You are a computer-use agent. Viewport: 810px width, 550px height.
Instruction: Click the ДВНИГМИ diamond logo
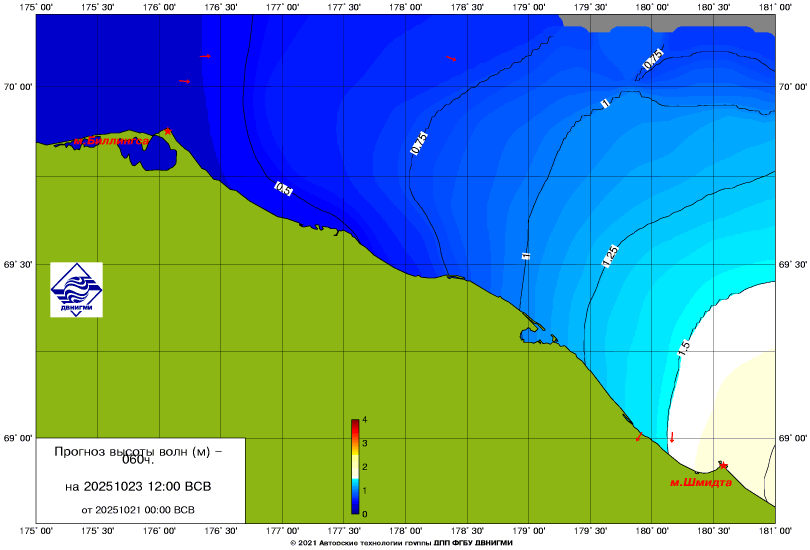pyautogui.click(x=77, y=290)
